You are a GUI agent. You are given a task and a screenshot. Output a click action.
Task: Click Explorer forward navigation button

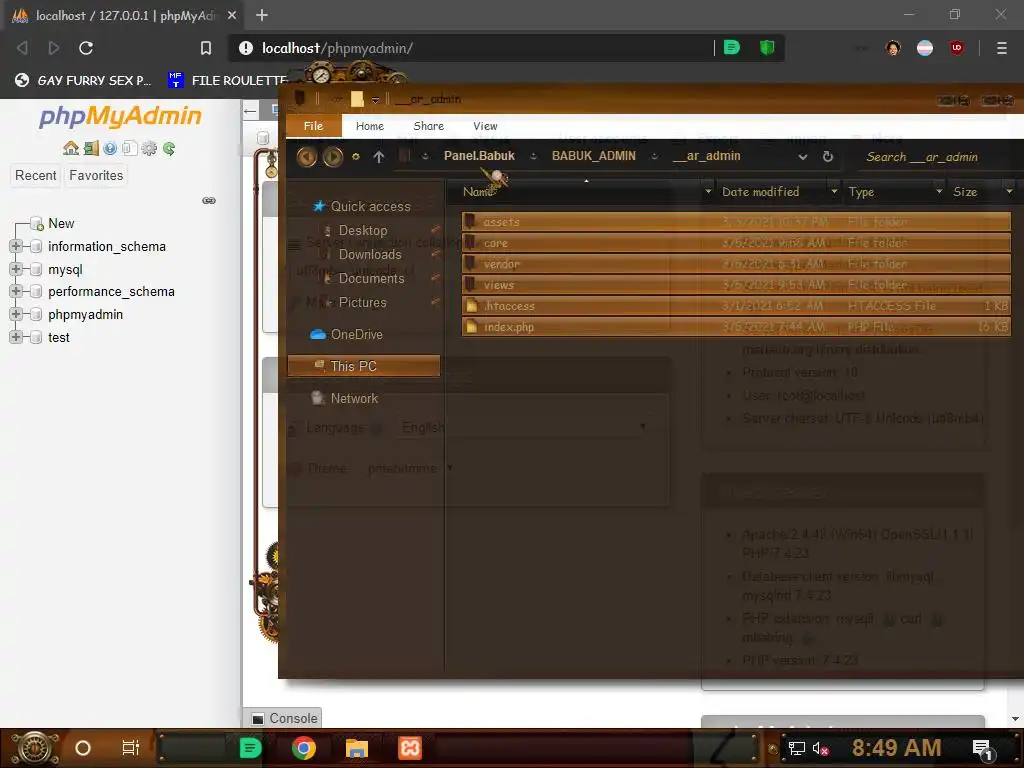(332, 157)
